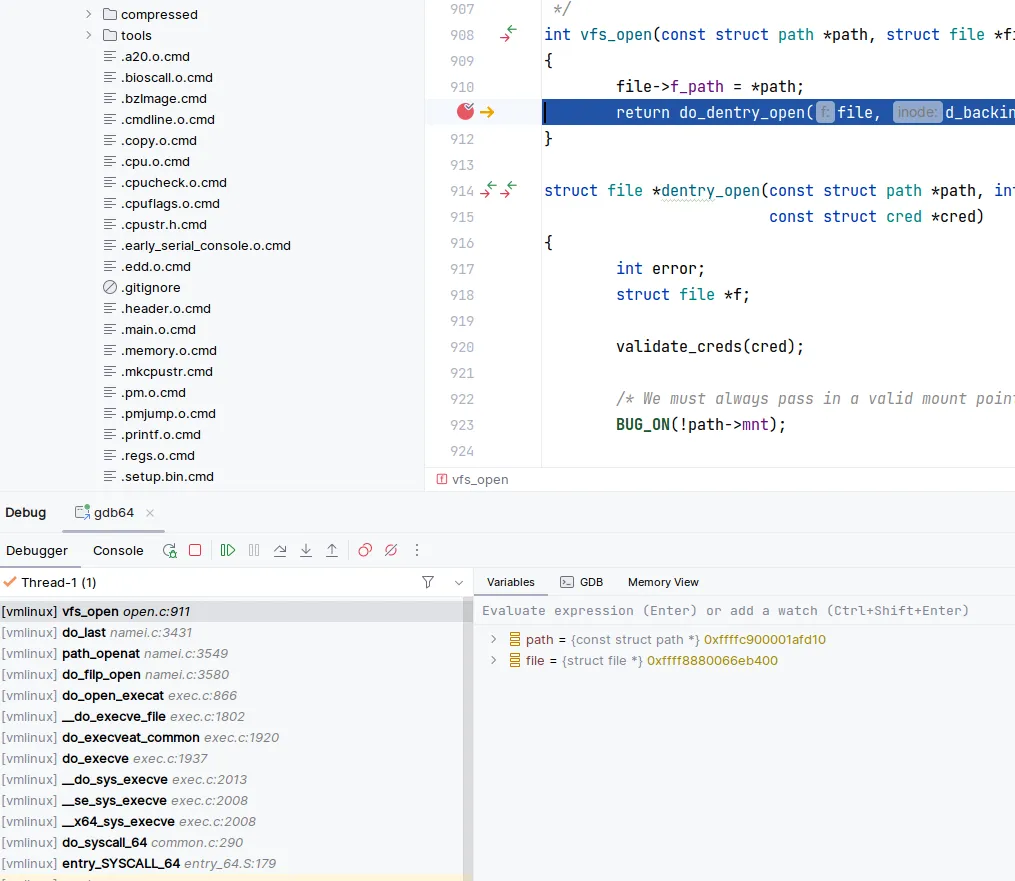Image resolution: width=1015 pixels, height=881 pixels.
Task: Open the Variables tab
Action: point(511,582)
